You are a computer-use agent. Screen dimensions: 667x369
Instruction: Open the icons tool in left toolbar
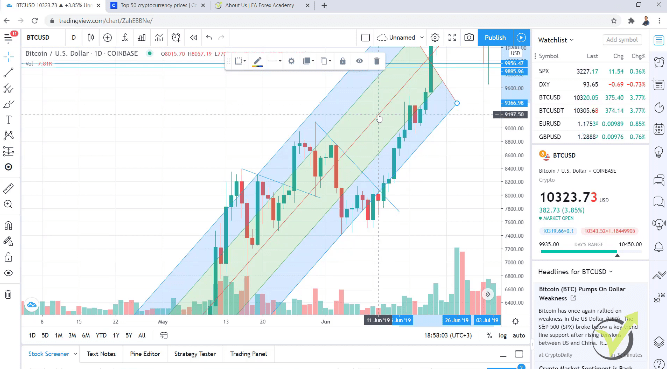tap(9, 167)
